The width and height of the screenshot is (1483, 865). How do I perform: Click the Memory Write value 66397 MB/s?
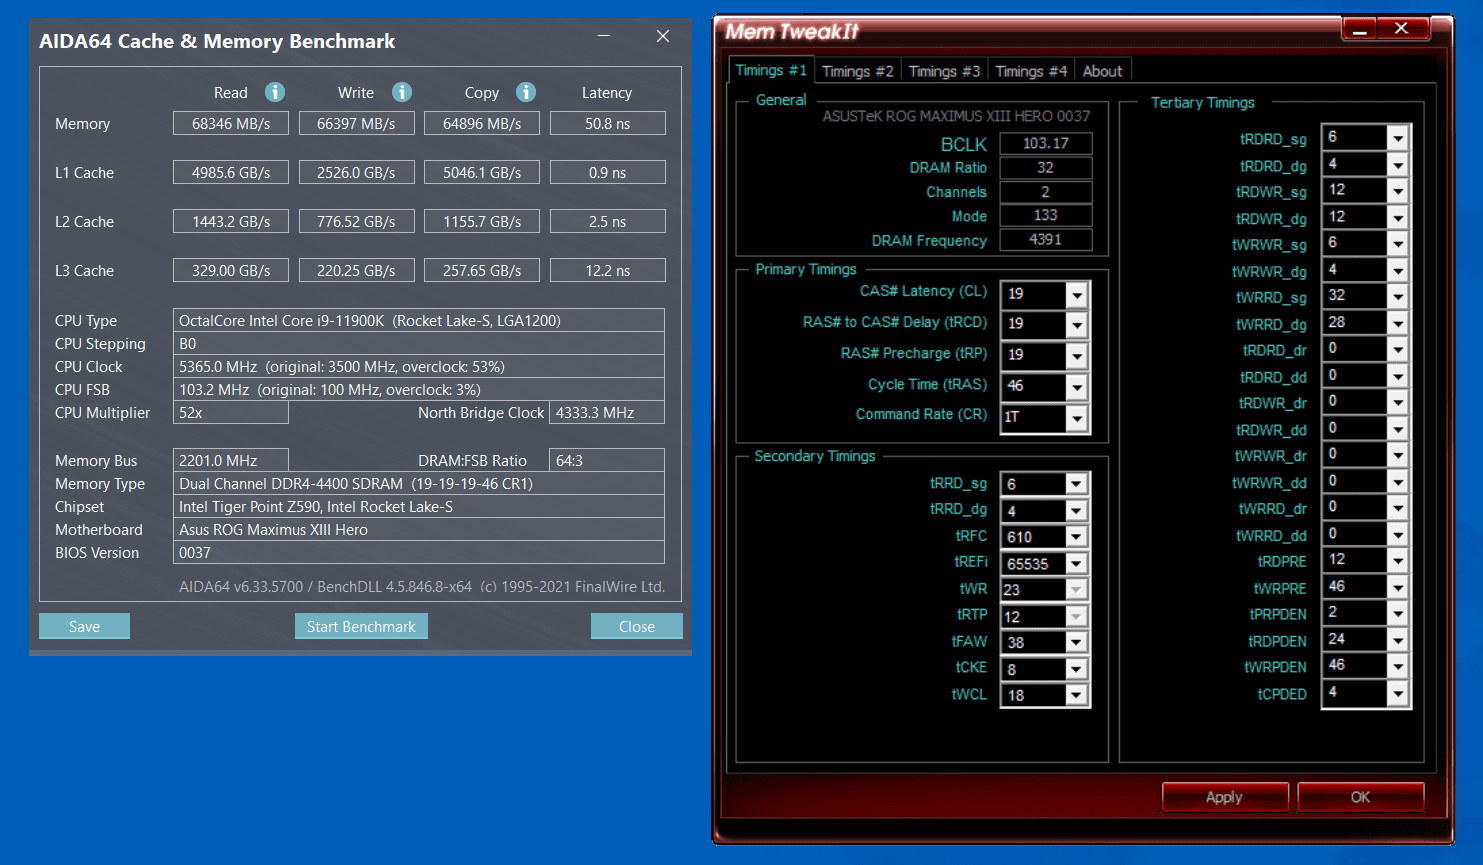(356, 123)
